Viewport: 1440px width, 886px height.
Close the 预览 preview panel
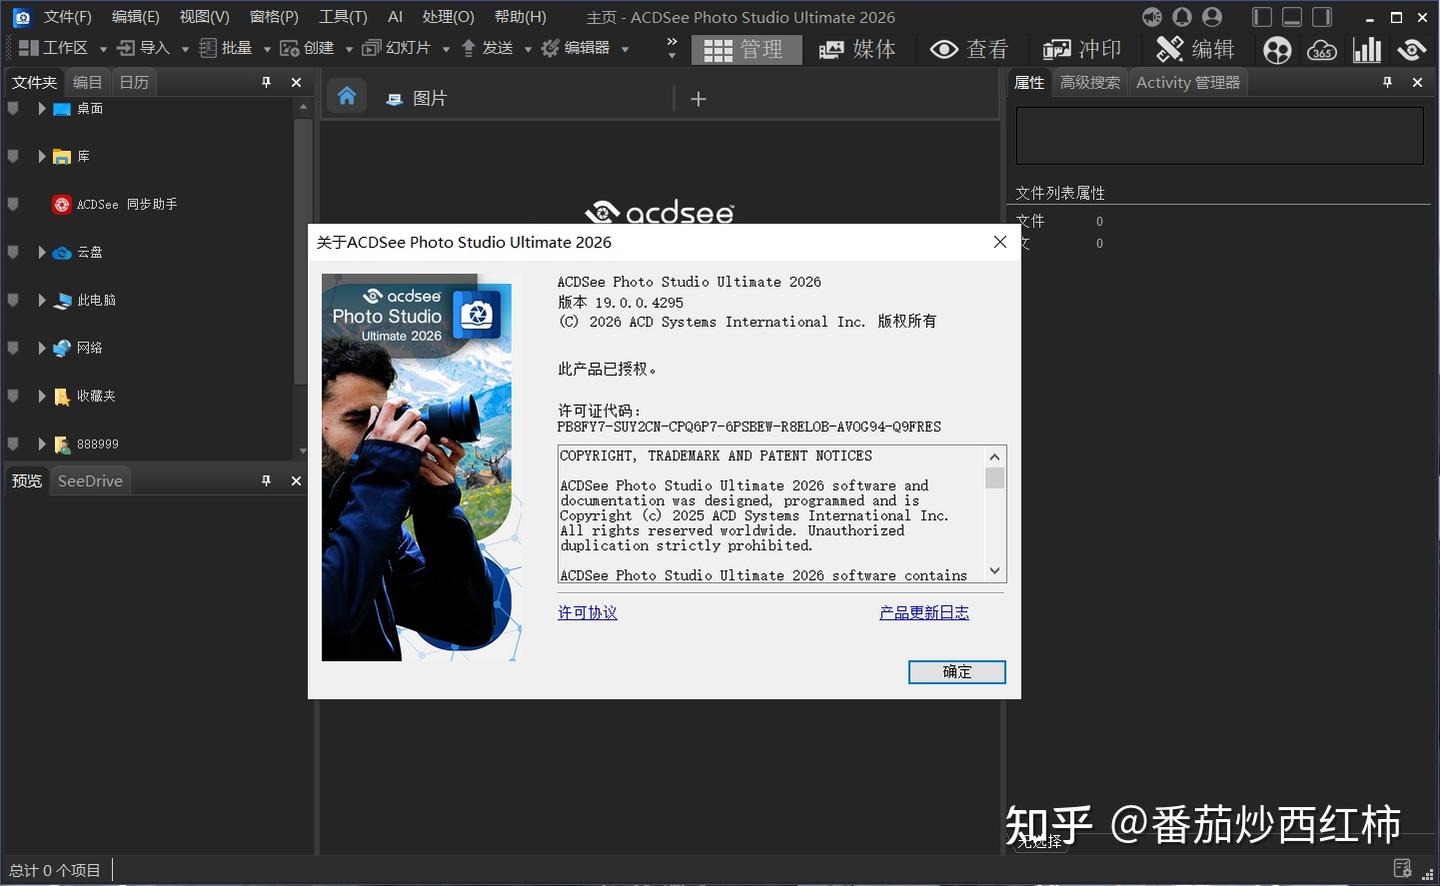296,481
